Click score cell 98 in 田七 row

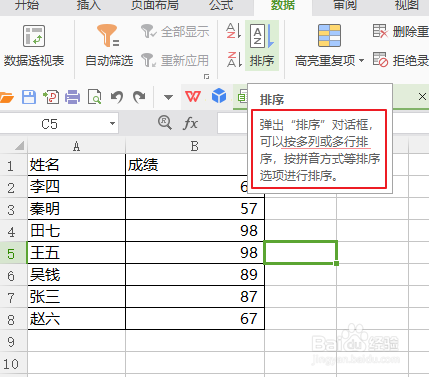(195, 231)
